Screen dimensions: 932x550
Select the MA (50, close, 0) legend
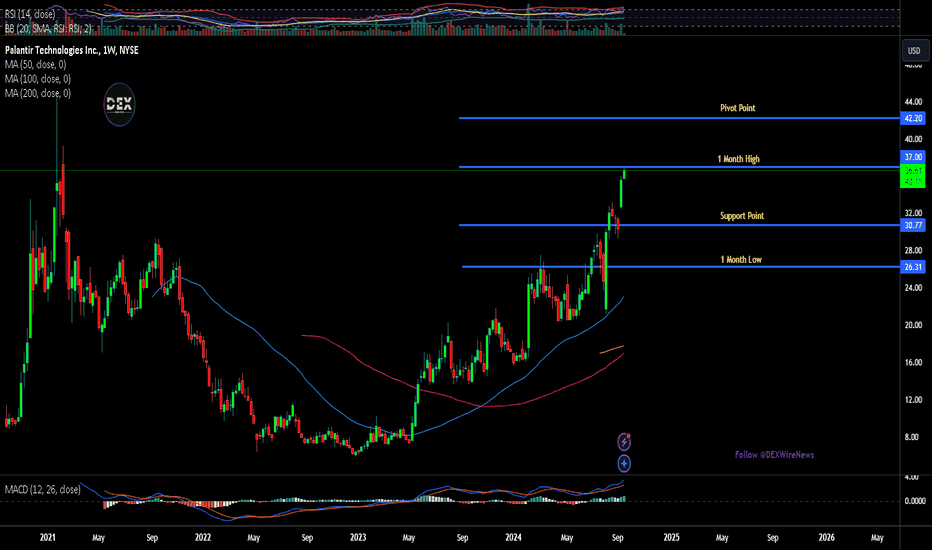(36, 64)
